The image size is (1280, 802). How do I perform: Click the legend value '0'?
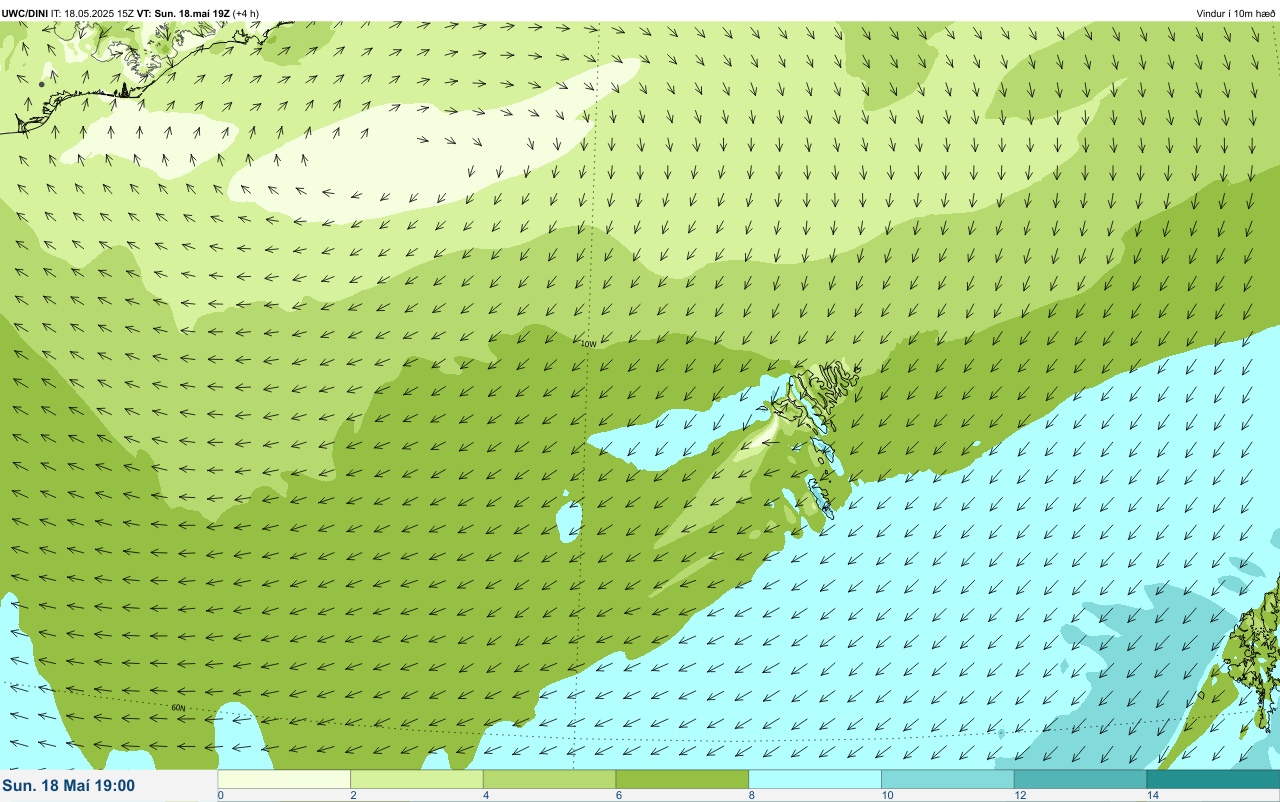coord(220,795)
